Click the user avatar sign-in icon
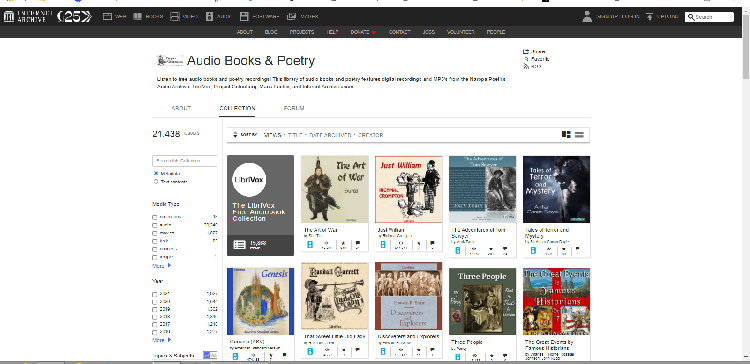Viewport: 750px width, 364px height. [x=587, y=17]
